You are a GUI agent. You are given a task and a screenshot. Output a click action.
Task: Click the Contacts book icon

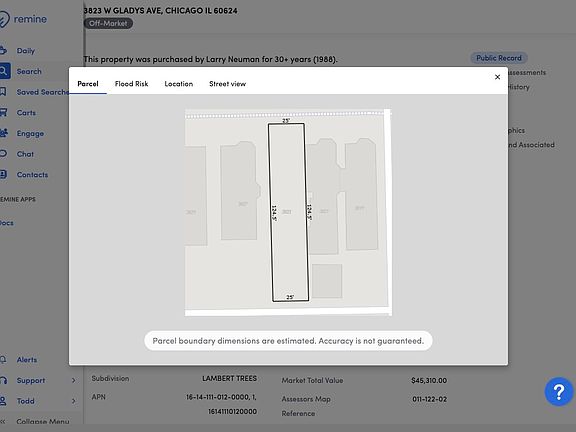[x=3, y=174]
